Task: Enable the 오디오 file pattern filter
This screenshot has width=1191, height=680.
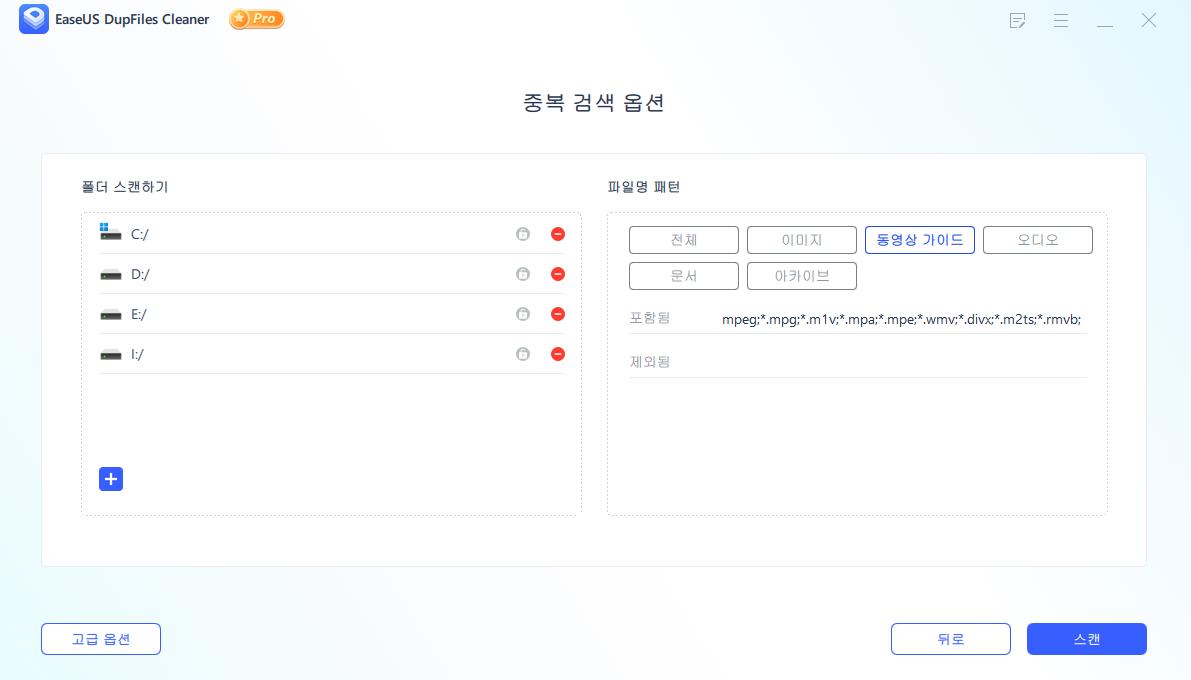Action: [x=1038, y=240]
